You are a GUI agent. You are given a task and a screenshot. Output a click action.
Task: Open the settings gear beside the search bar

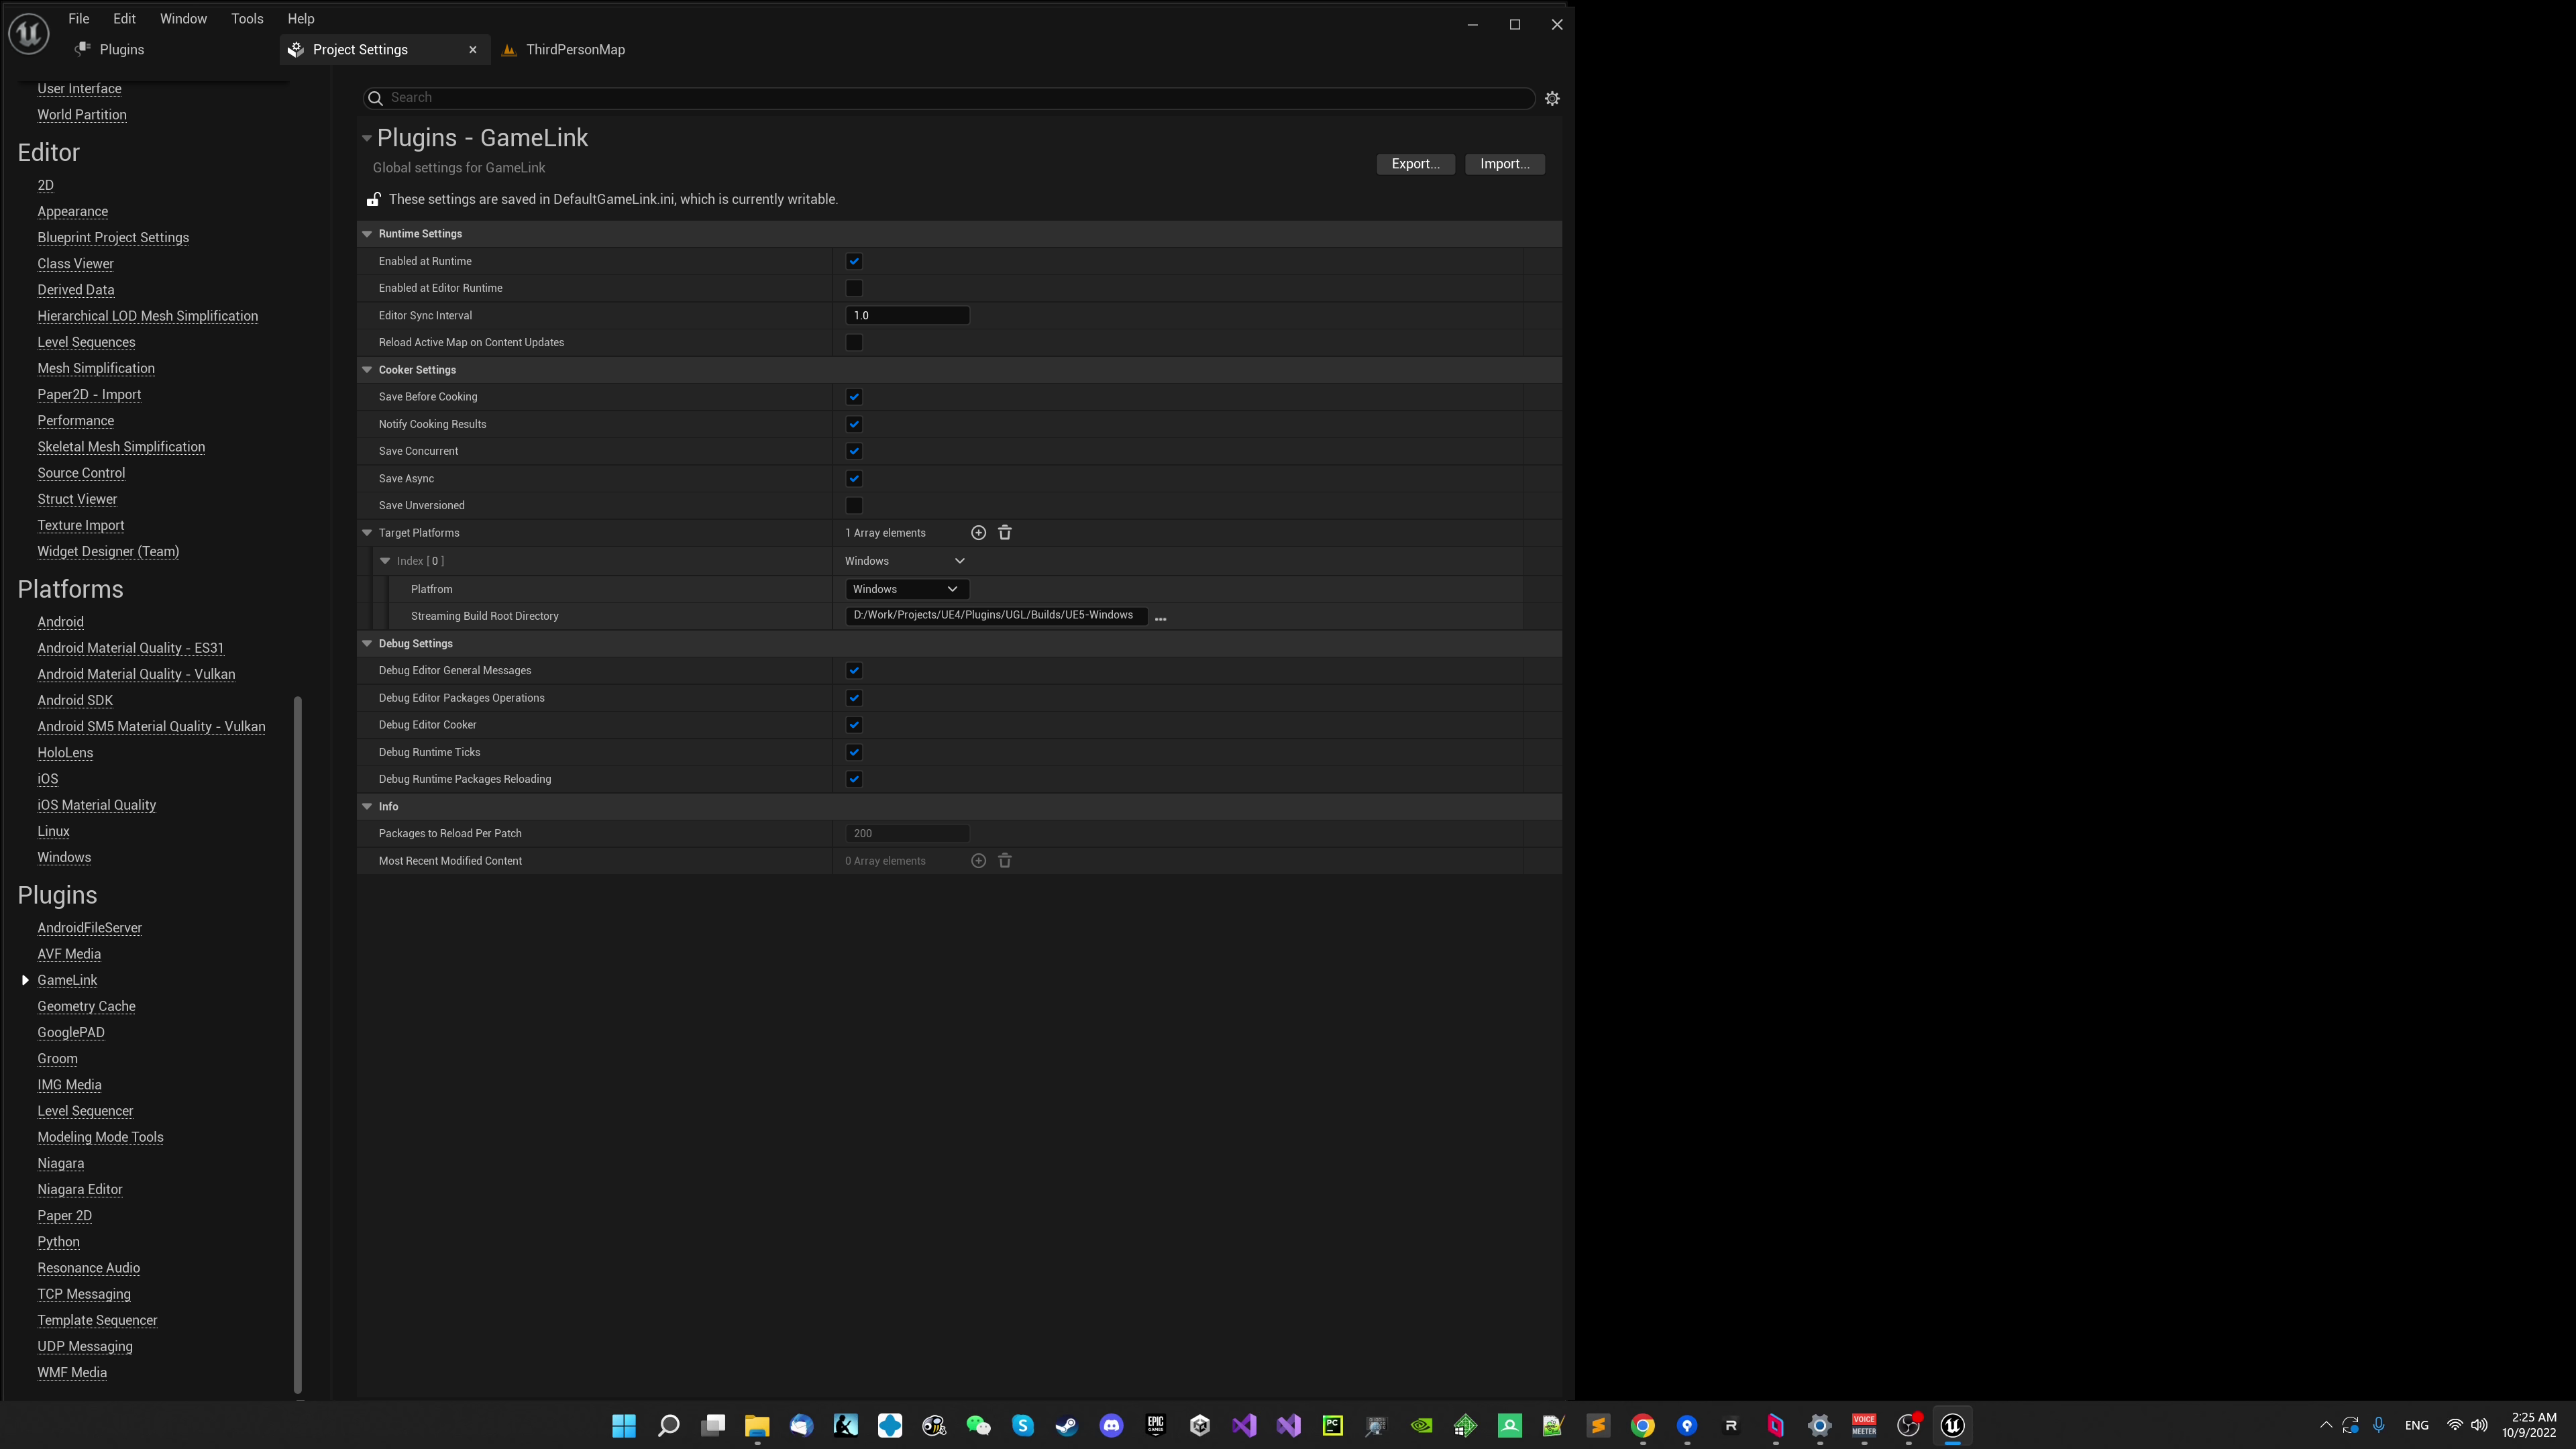(1552, 98)
